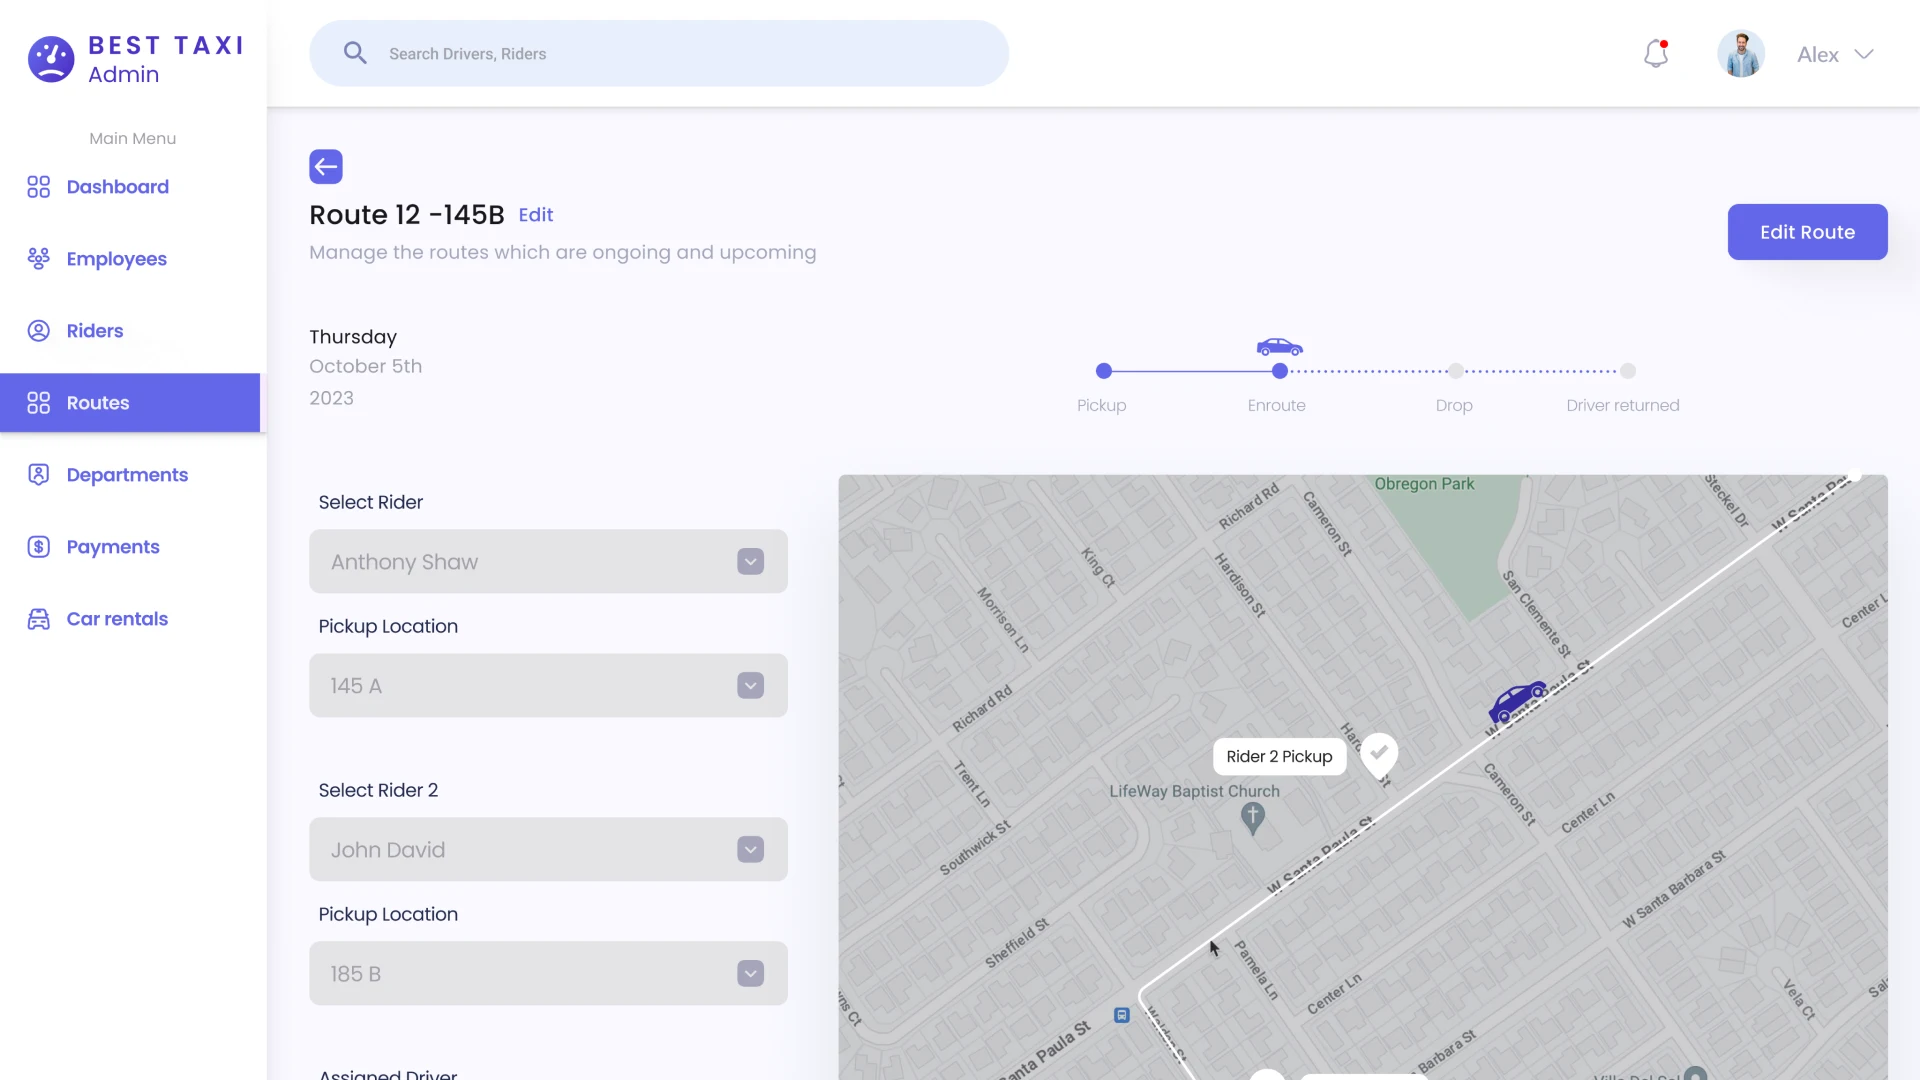
Task: Open notifications via the bell icon
Action: click(x=1656, y=53)
